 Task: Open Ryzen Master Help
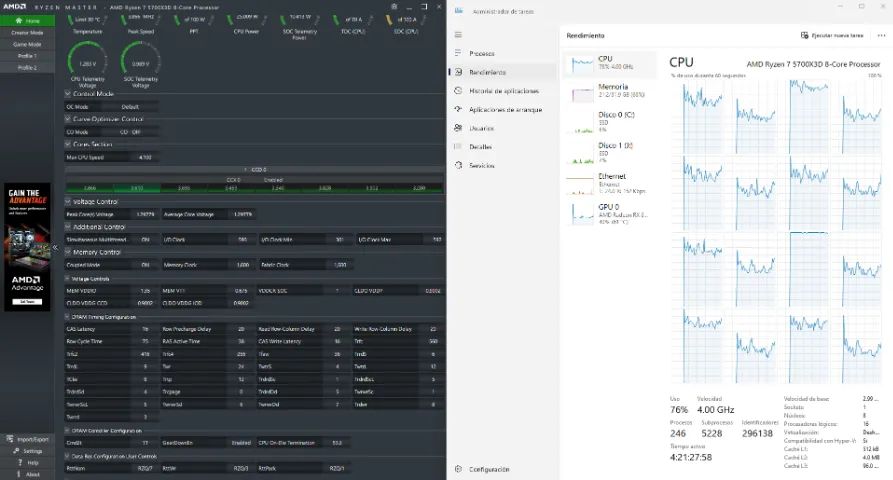point(27,462)
